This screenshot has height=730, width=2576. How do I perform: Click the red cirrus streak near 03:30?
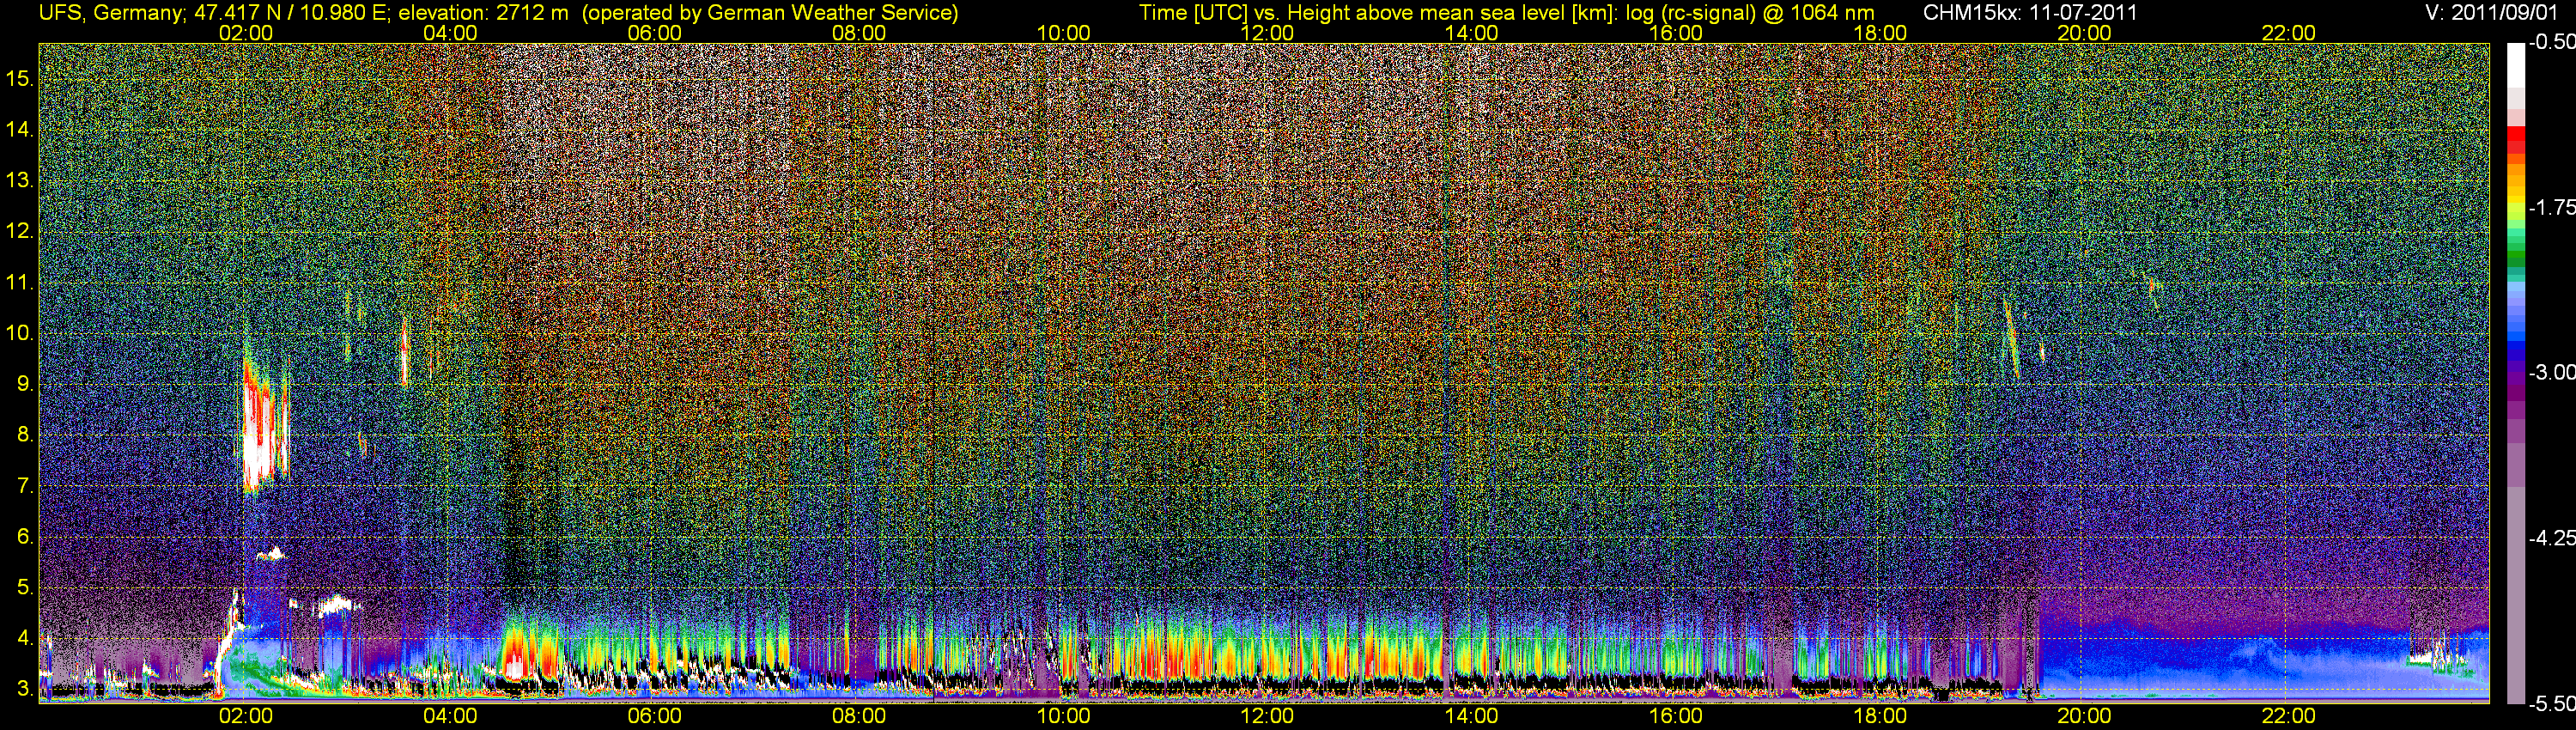pyautogui.click(x=404, y=352)
